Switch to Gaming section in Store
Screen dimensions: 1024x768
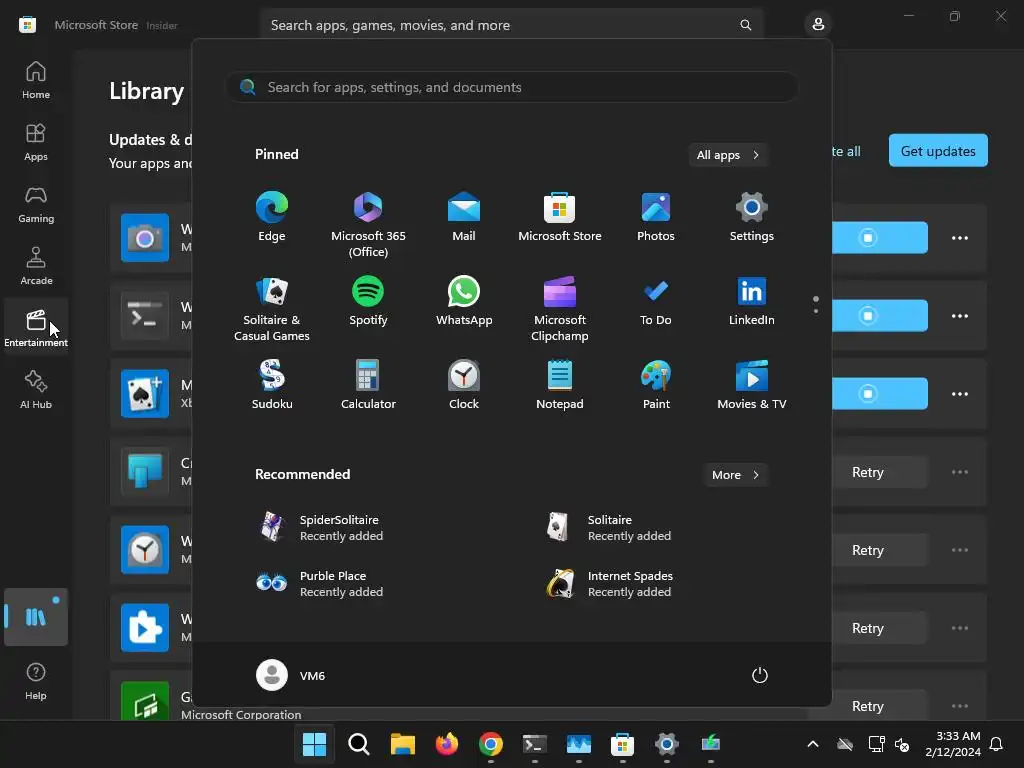[36, 204]
